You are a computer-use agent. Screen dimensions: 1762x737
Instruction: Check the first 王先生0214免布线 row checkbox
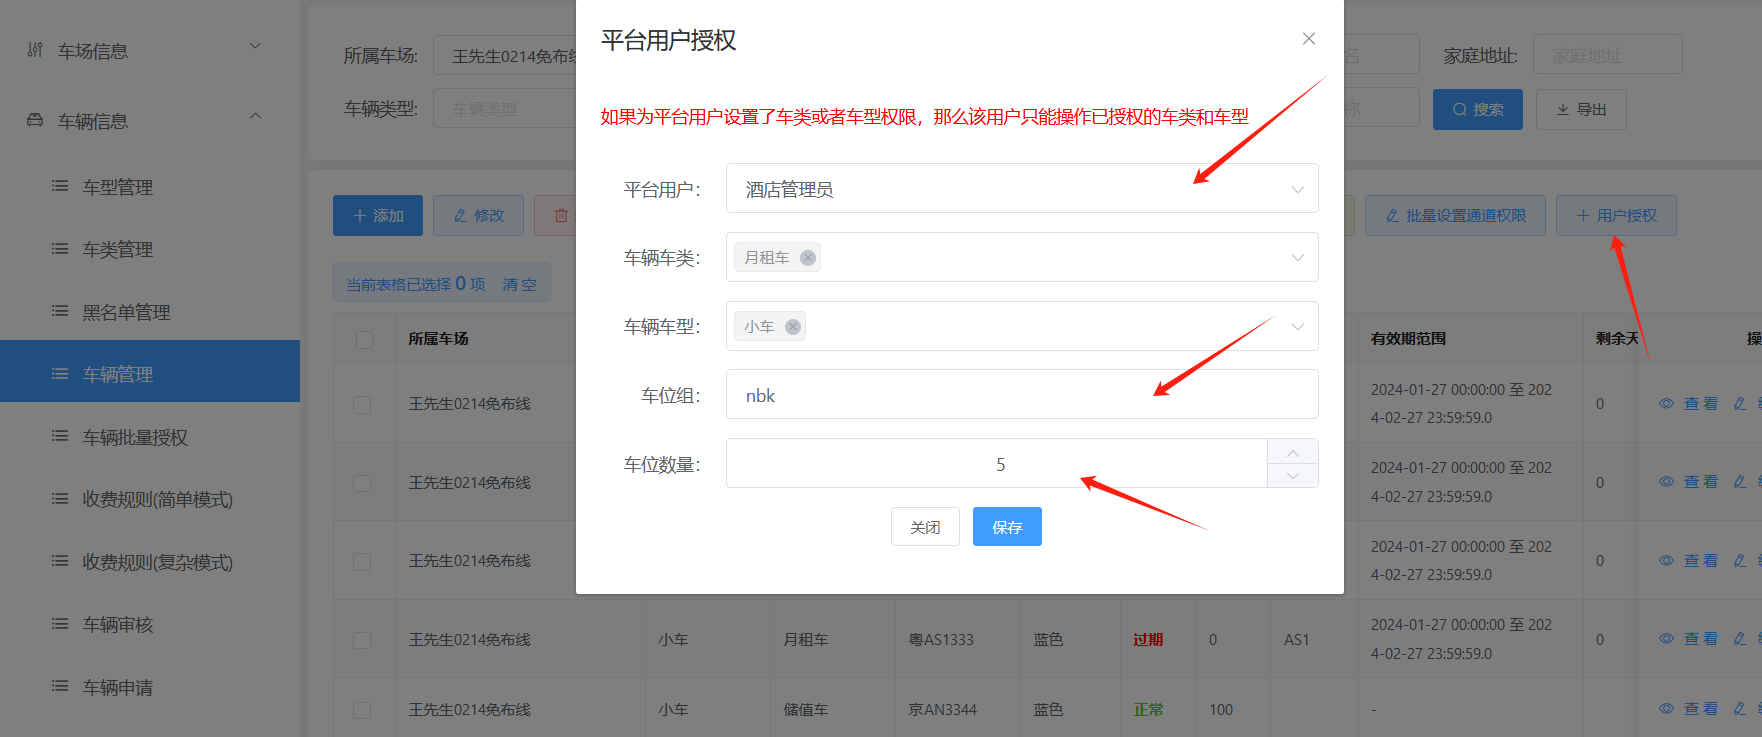point(362,404)
